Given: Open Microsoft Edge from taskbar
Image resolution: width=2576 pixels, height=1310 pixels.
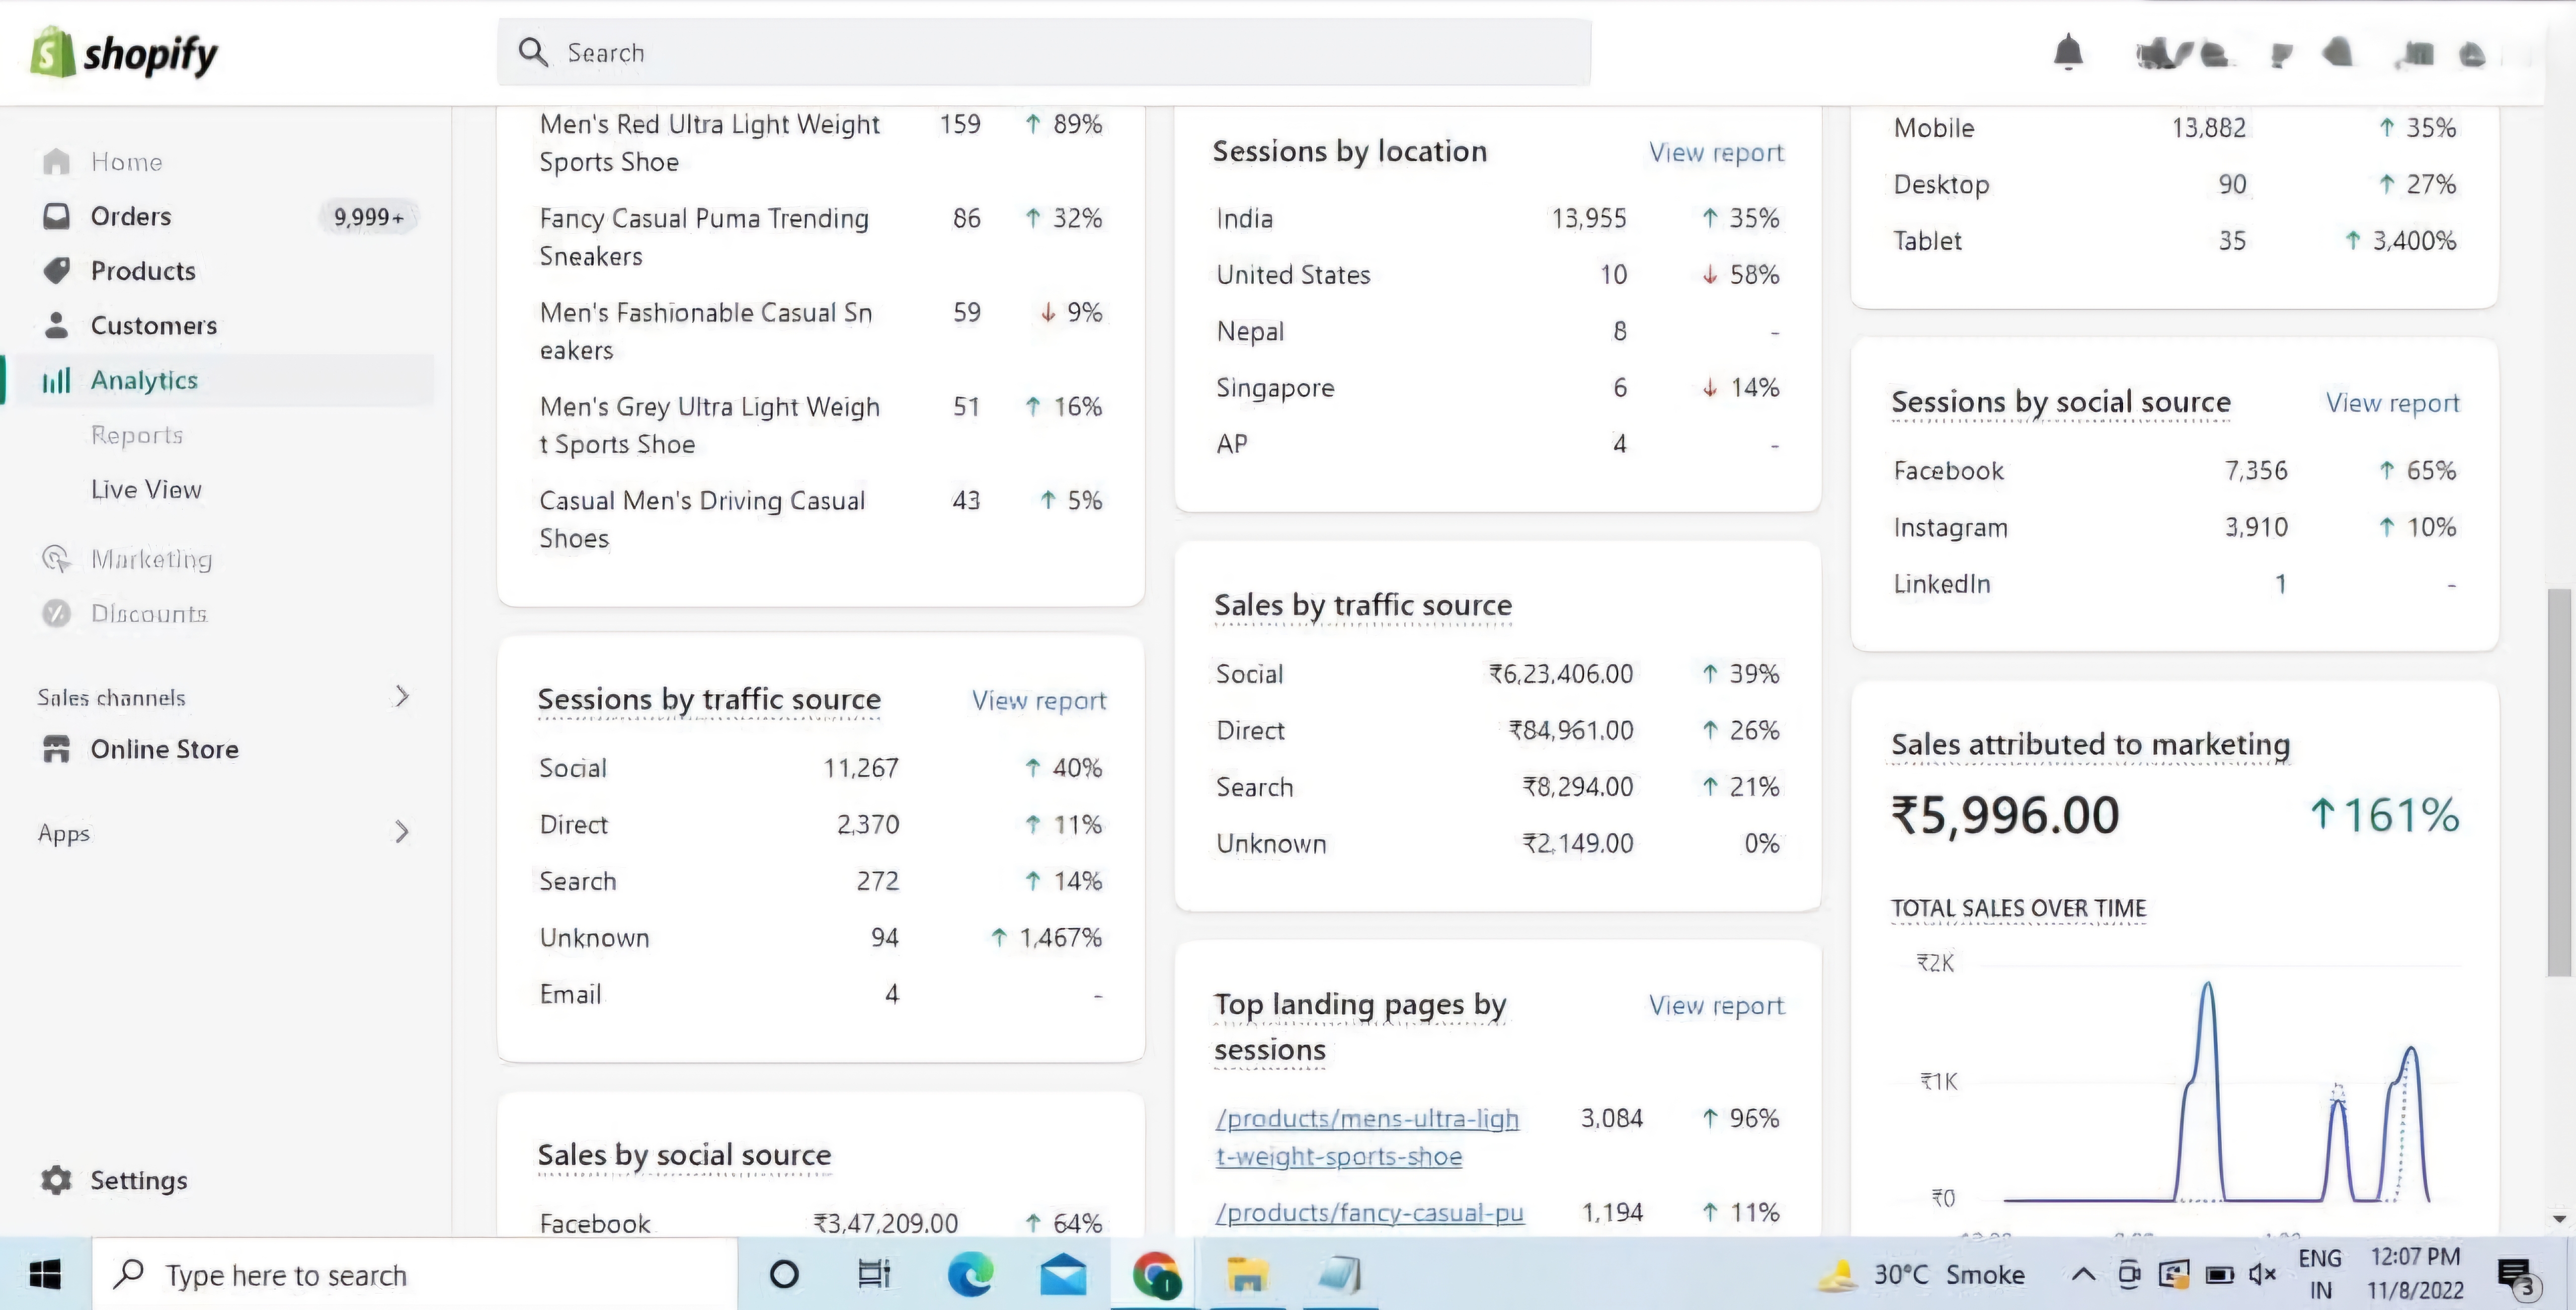Looking at the screenshot, I should click(969, 1274).
